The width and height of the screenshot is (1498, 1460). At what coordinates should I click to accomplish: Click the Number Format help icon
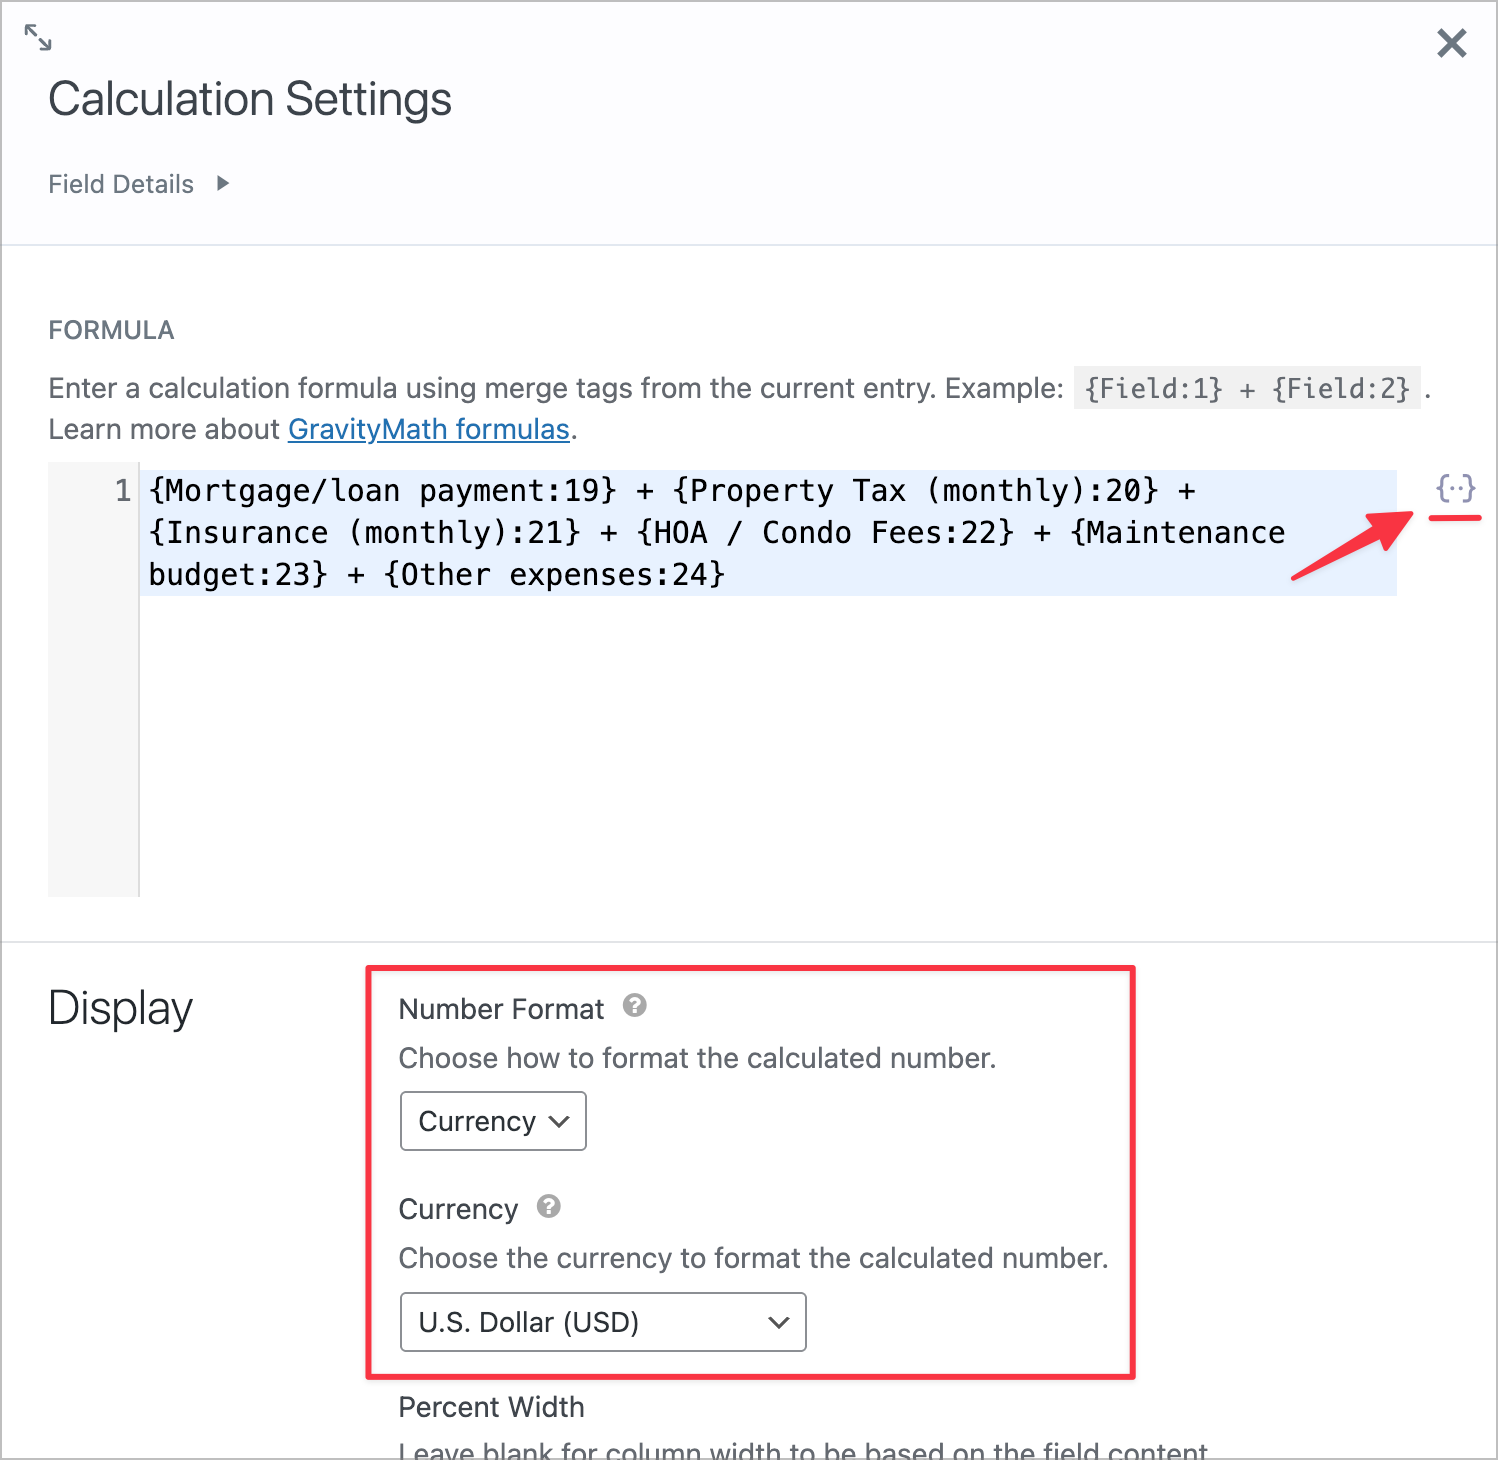tap(637, 1008)
